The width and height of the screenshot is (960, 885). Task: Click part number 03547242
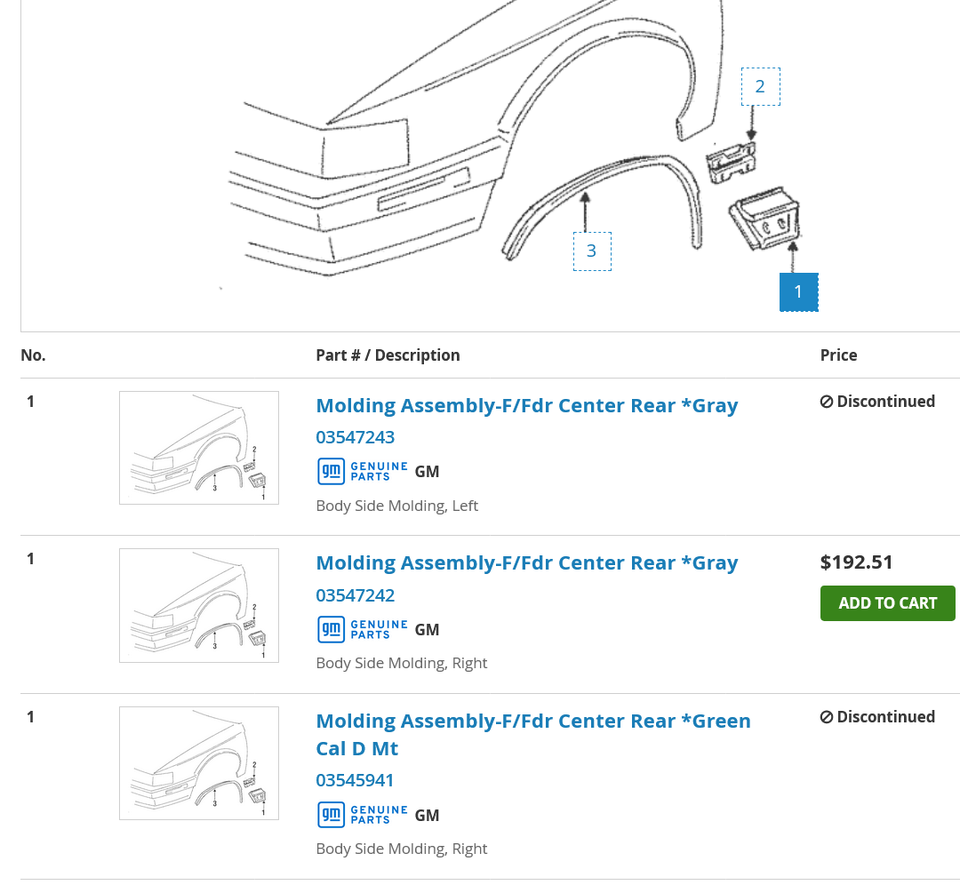tap(355, 595)
